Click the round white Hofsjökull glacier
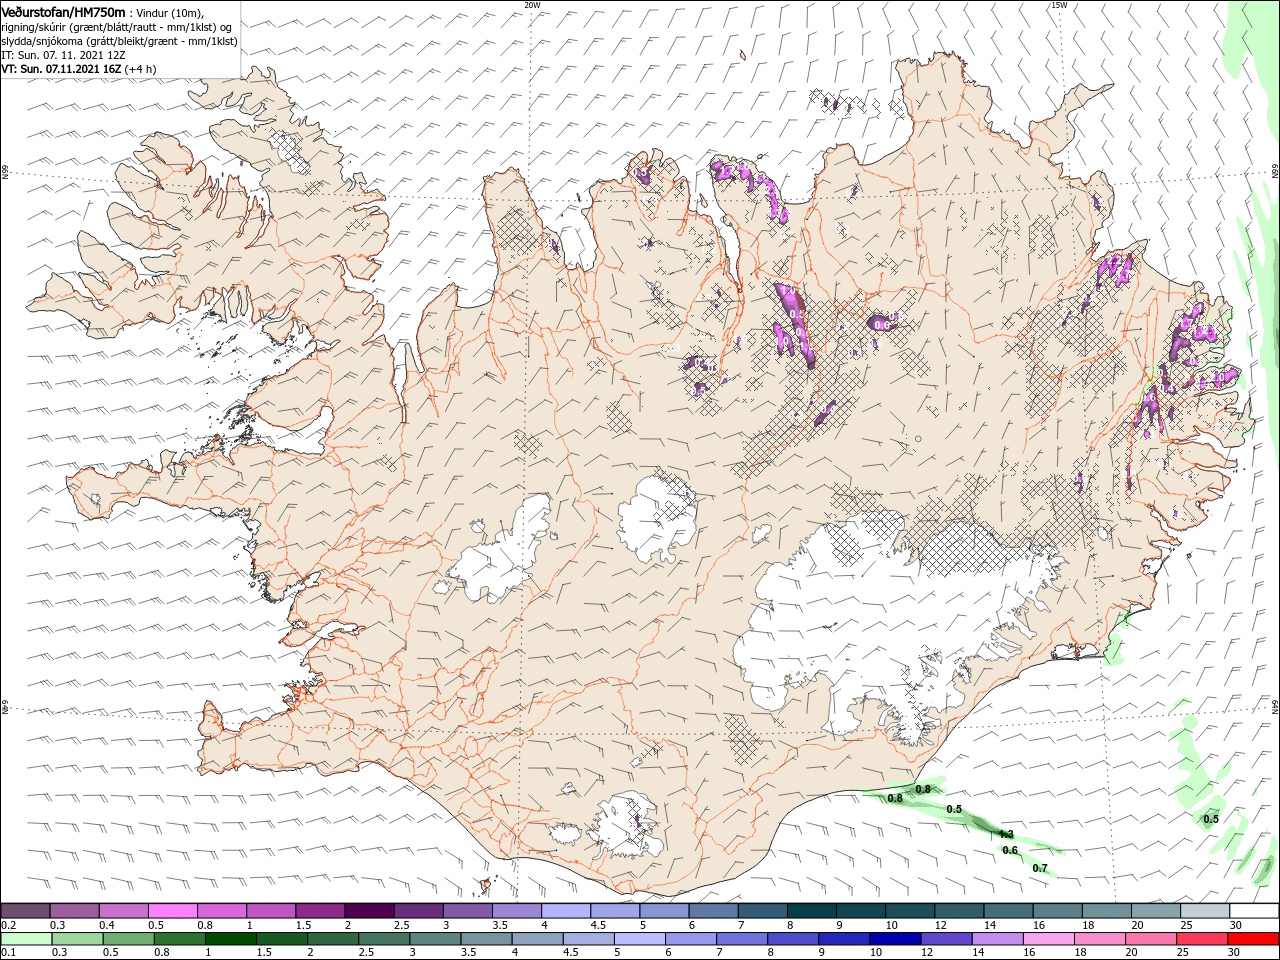 pyautogui.click(x=657, y=517)
